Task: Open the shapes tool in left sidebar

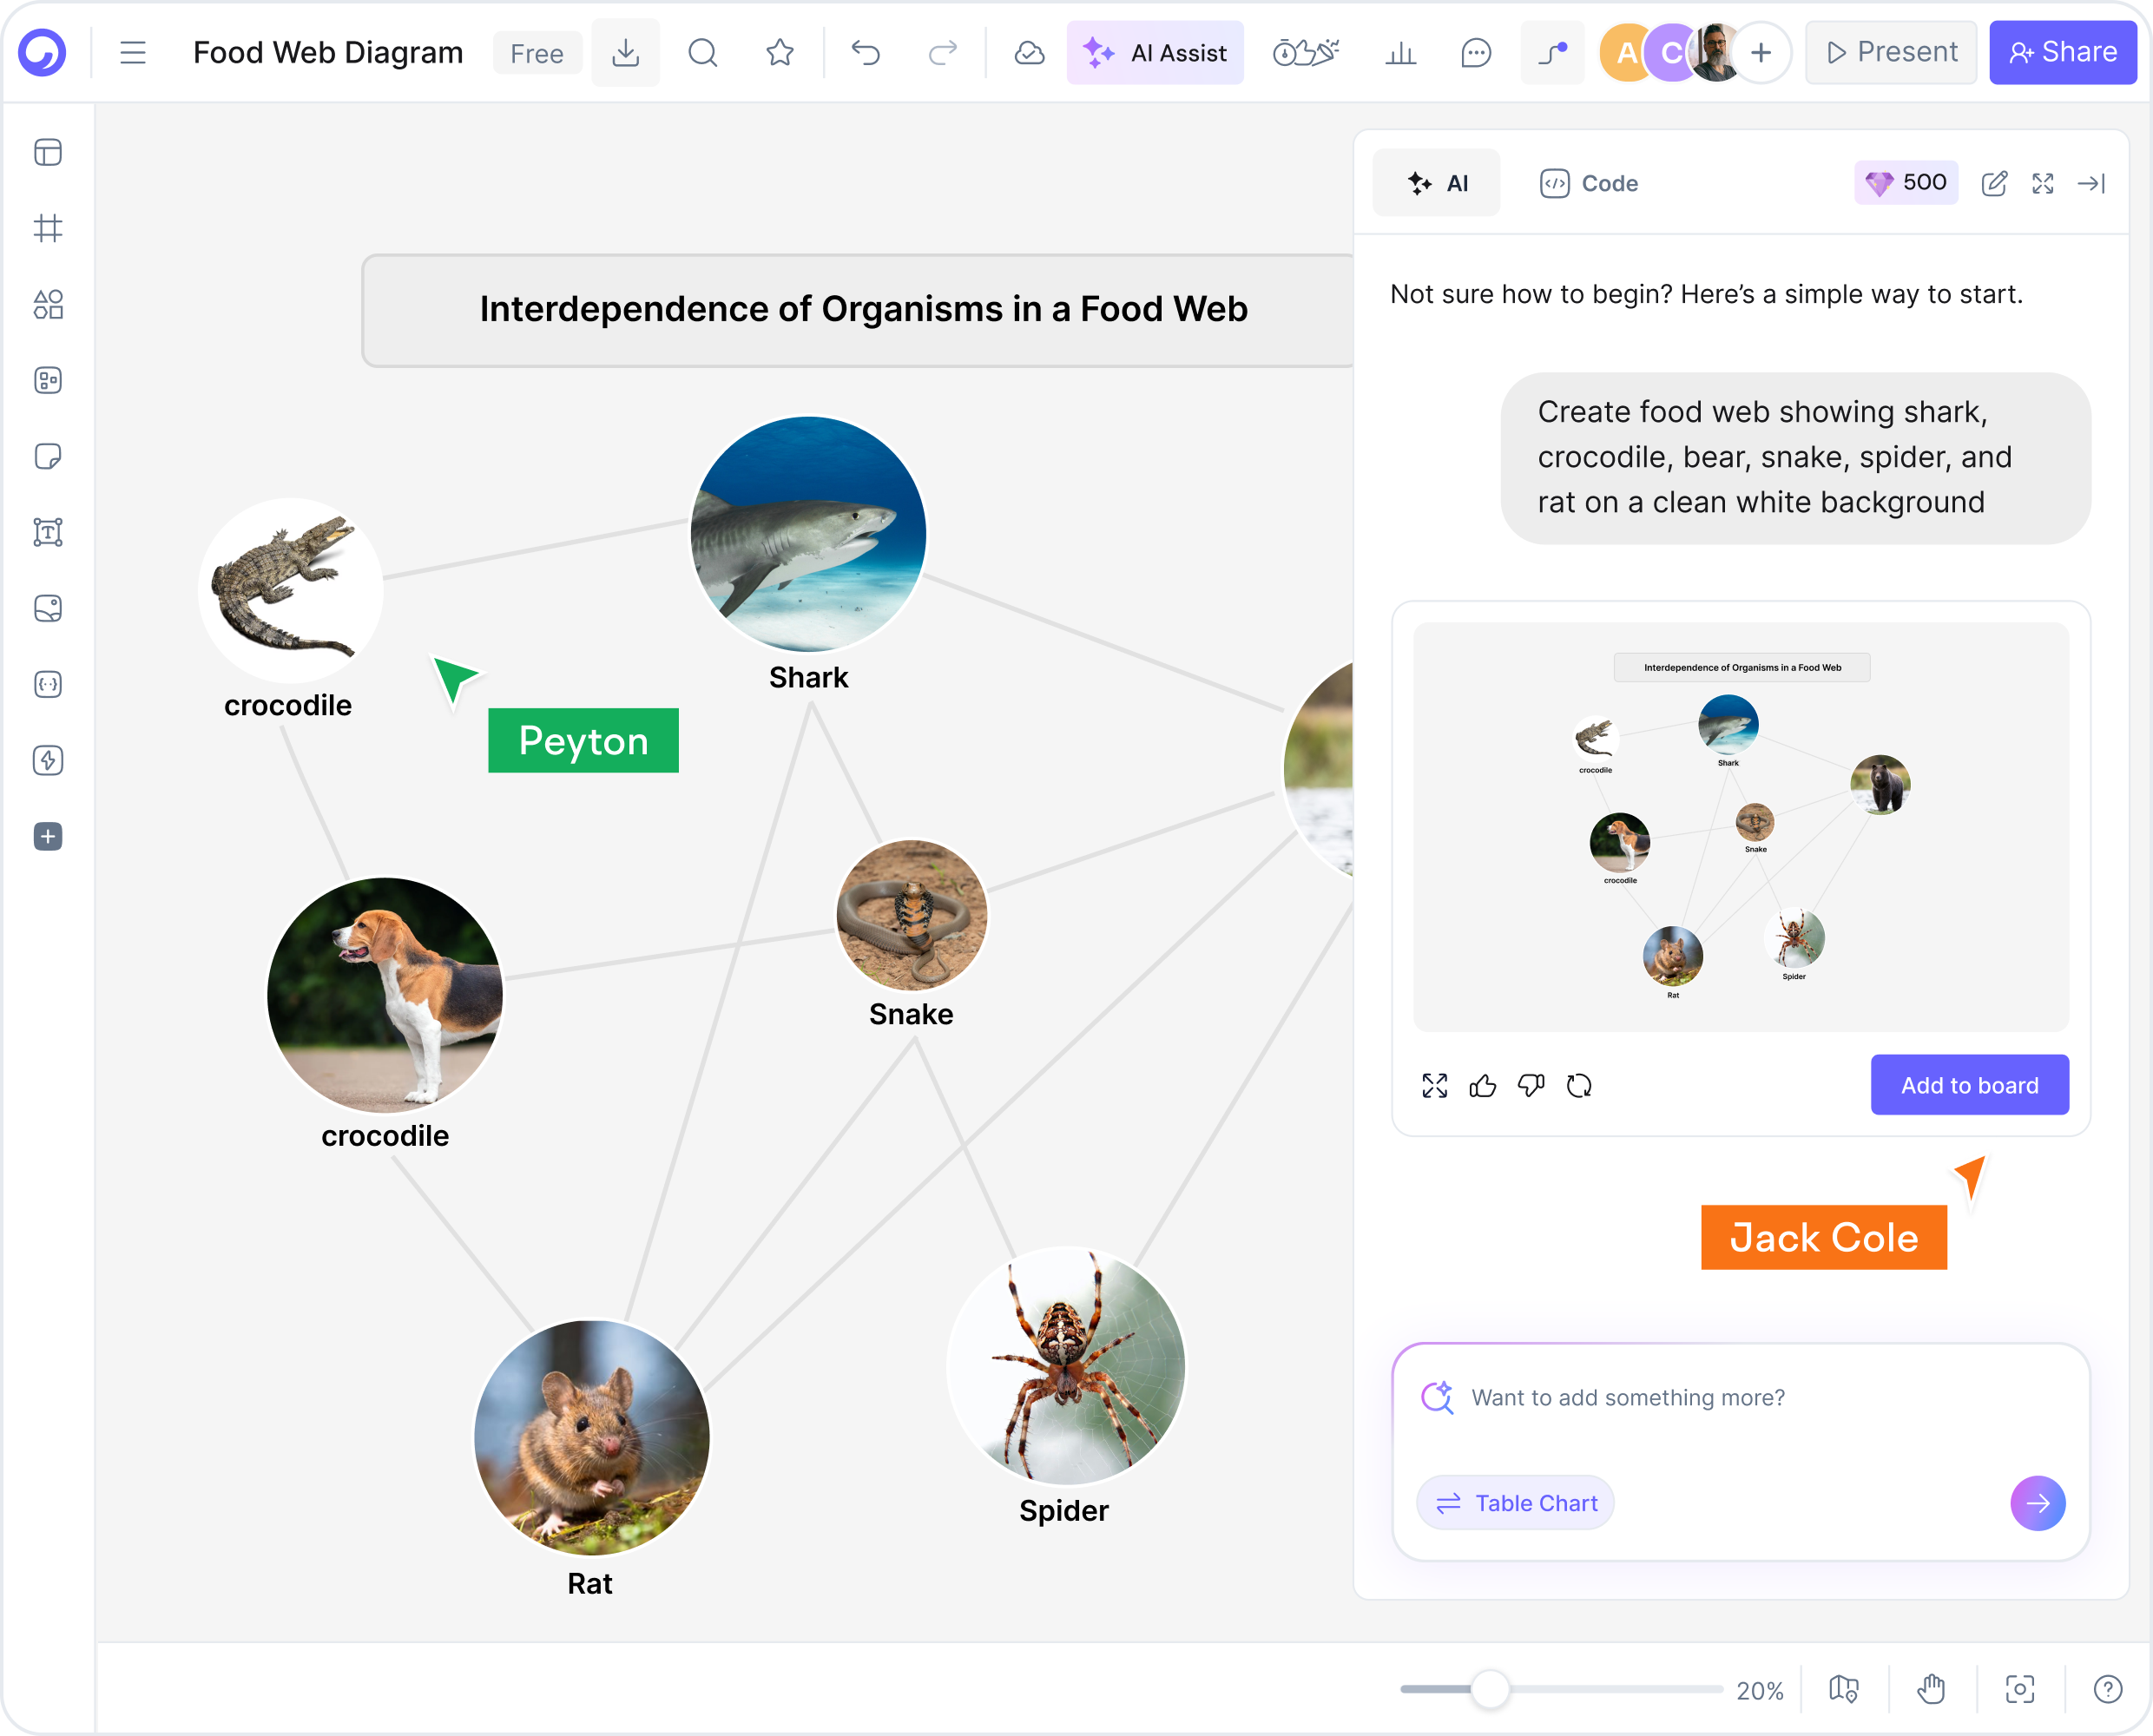Action: point(48,304)
